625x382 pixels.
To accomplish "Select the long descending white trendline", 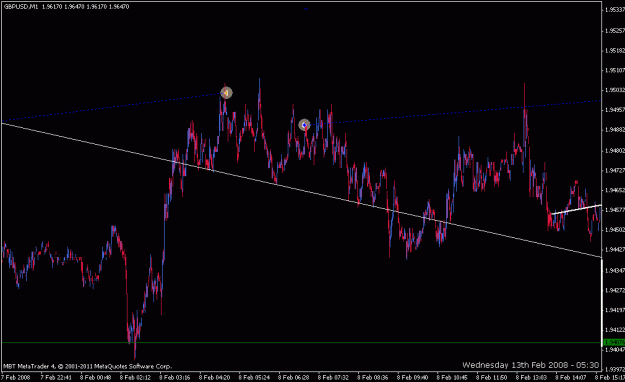I will point(301,190).
